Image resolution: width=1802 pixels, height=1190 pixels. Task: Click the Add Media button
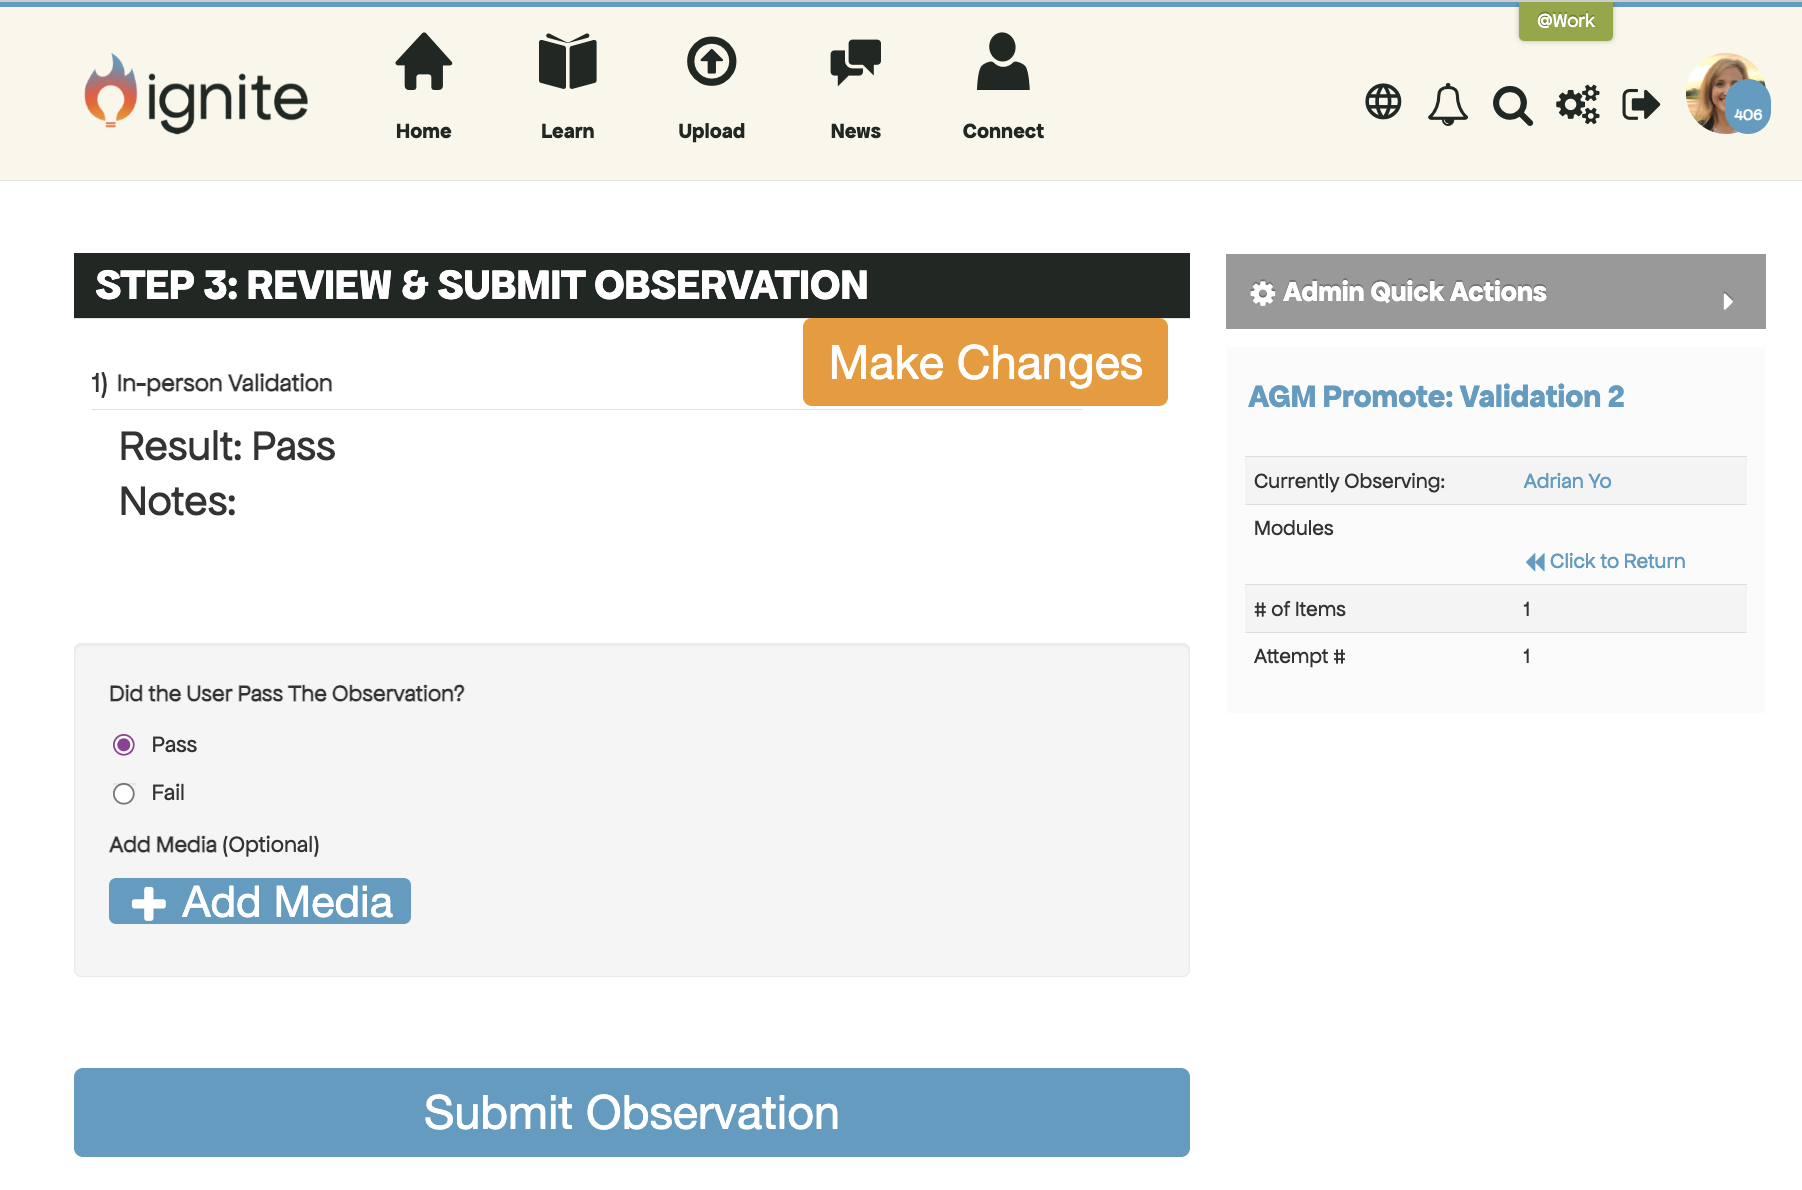pos(260,901)
